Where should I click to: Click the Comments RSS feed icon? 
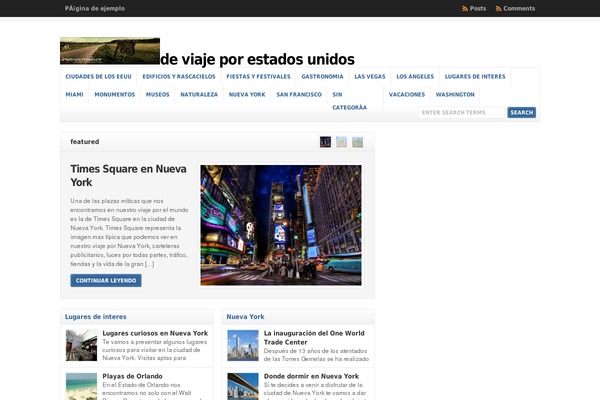[x=499, y=8]
